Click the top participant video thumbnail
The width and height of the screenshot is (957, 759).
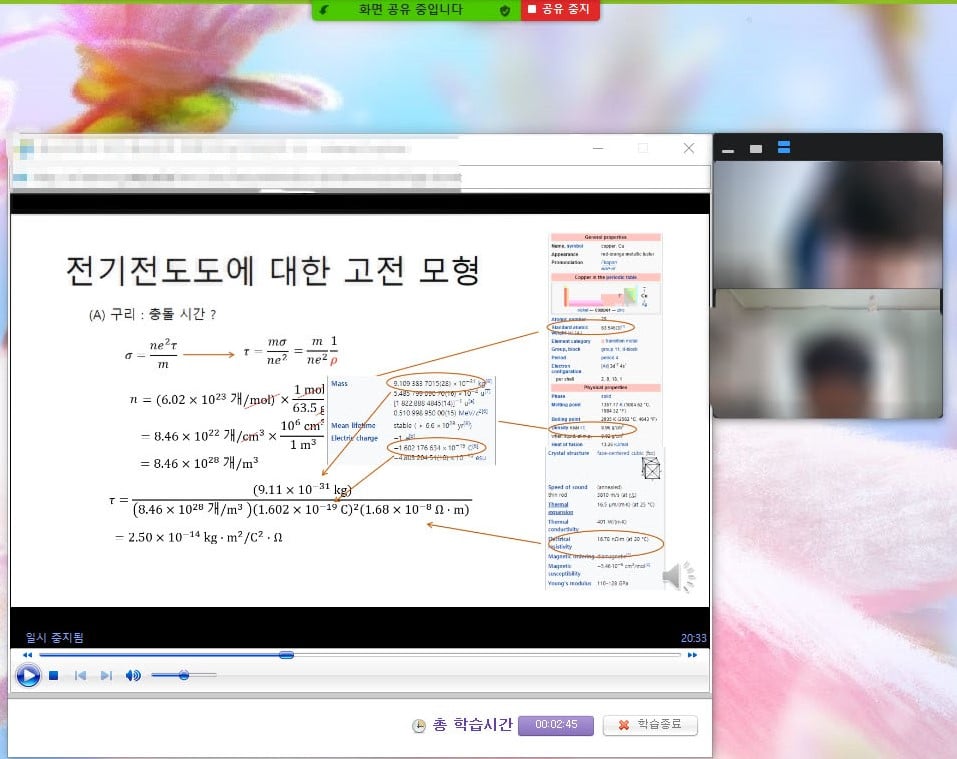click(x=828, y=224)
